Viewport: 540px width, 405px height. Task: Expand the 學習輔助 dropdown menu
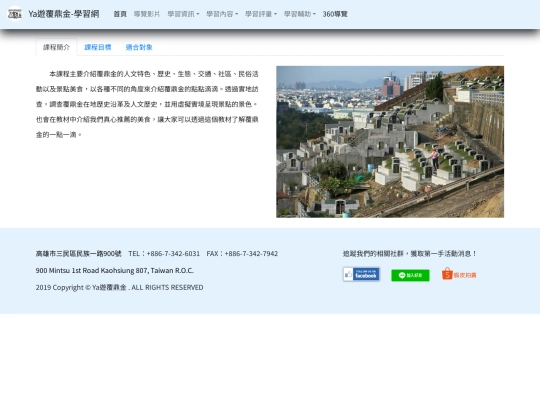300,14
